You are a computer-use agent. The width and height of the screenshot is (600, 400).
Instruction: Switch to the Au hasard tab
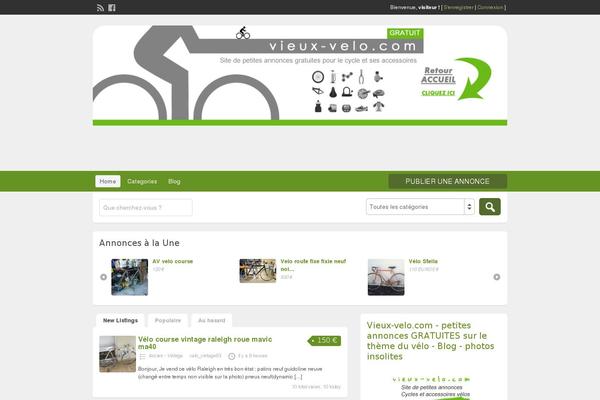click(x=212, y=320)
